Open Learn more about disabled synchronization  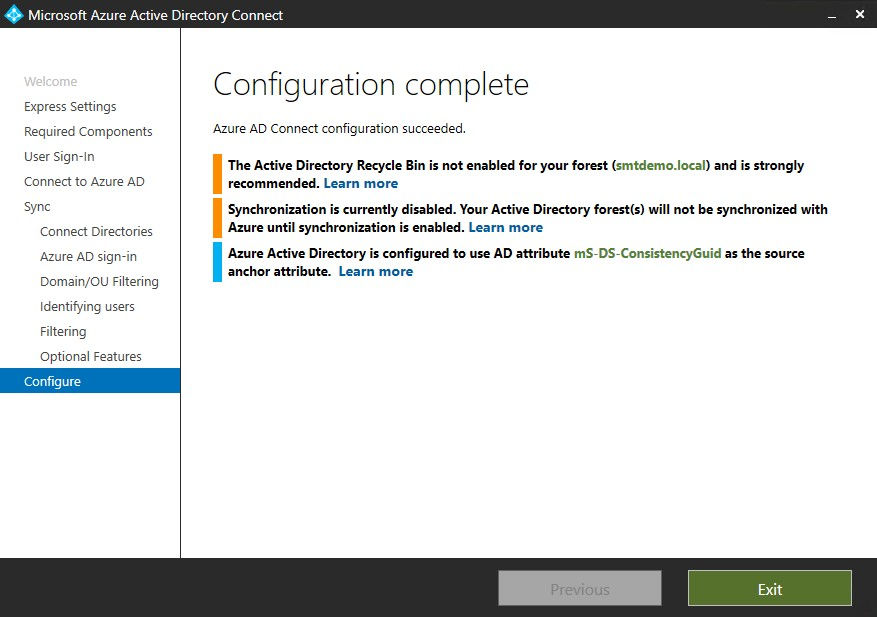[x=506, y=228]
